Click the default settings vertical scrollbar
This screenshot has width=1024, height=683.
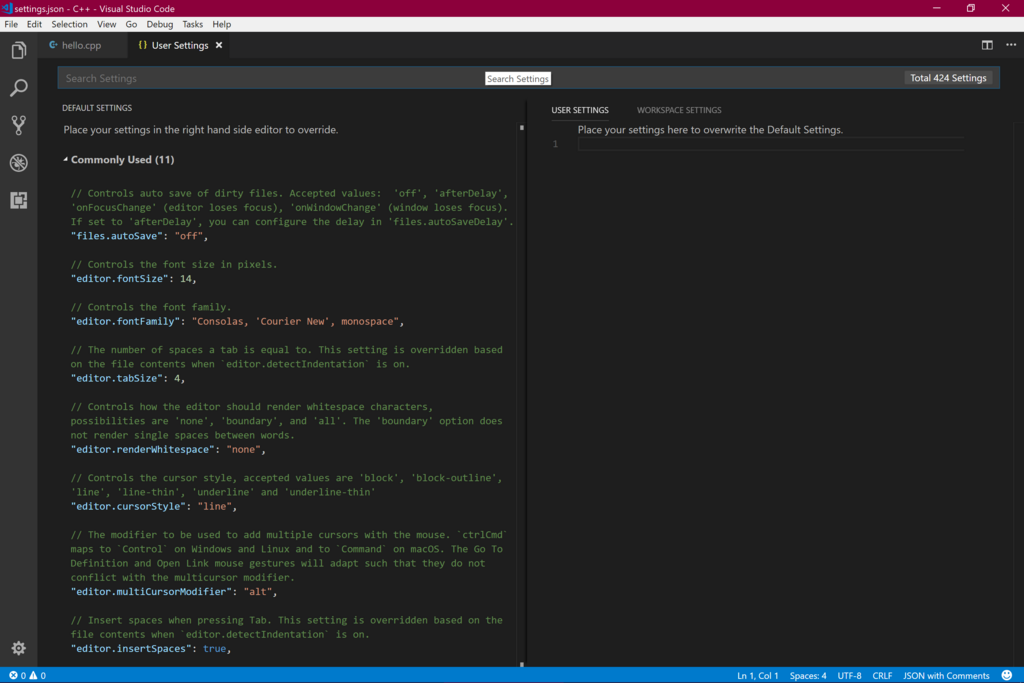(521, 395)
